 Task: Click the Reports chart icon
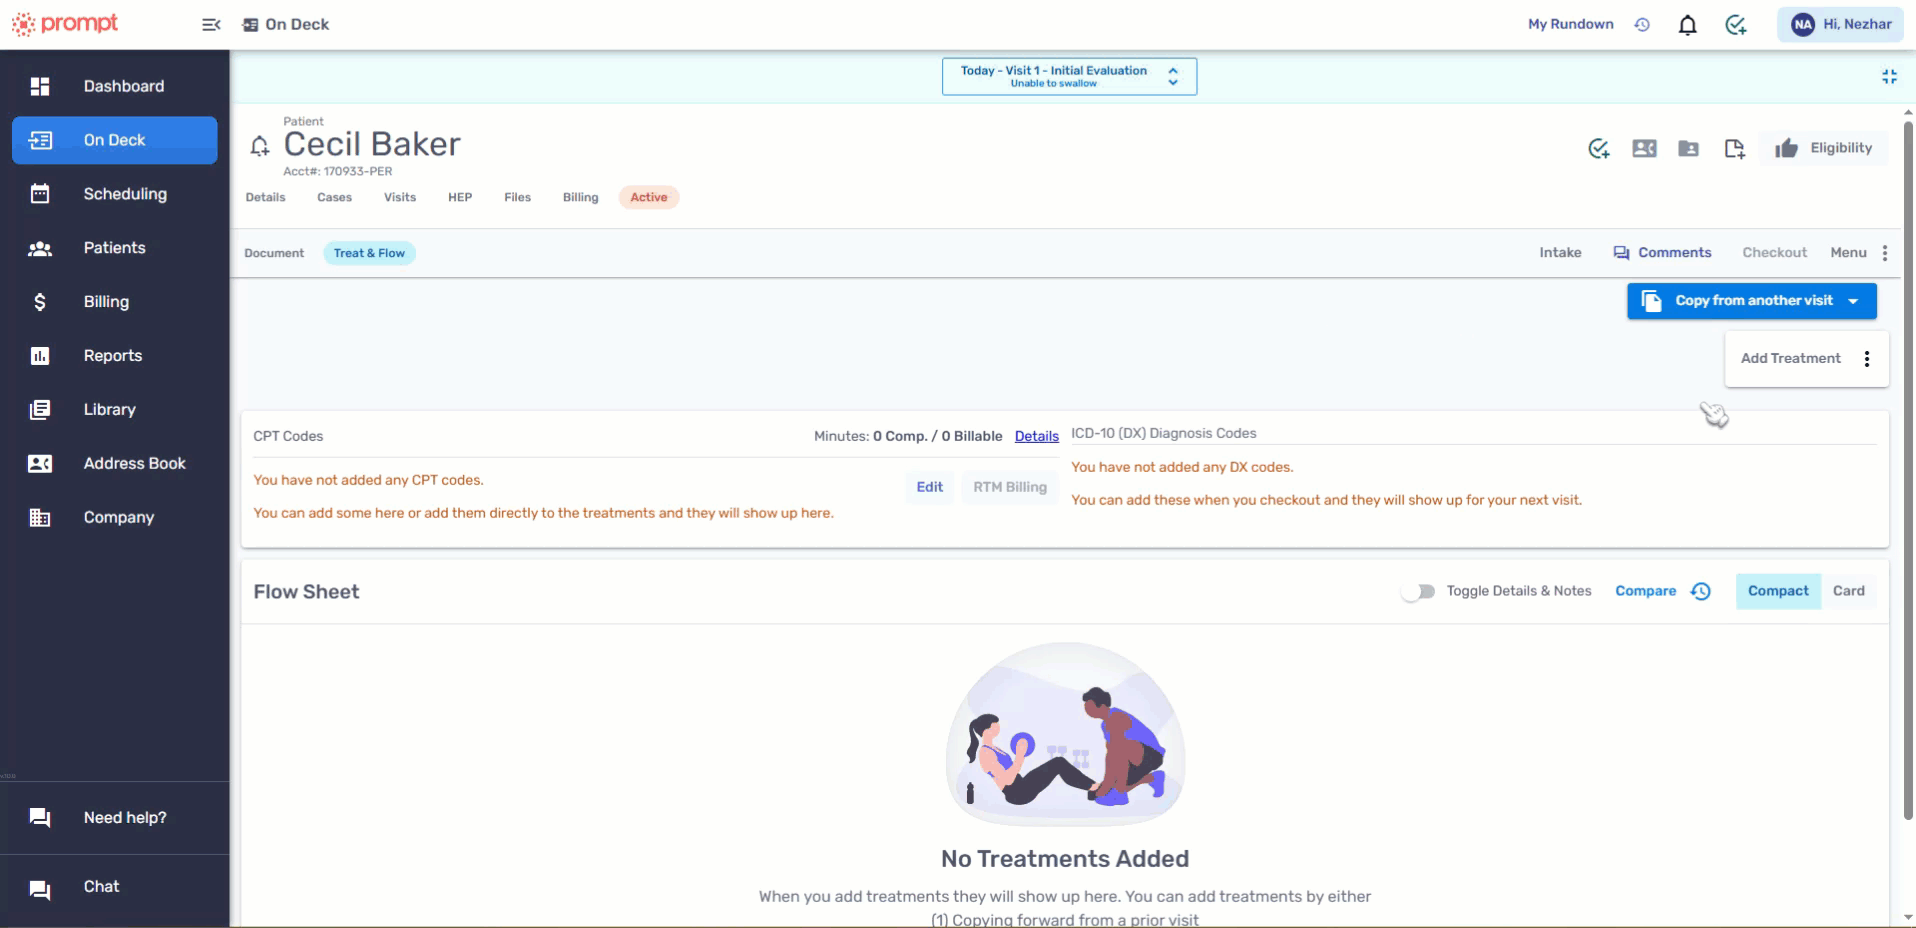(x=40, y=356)
